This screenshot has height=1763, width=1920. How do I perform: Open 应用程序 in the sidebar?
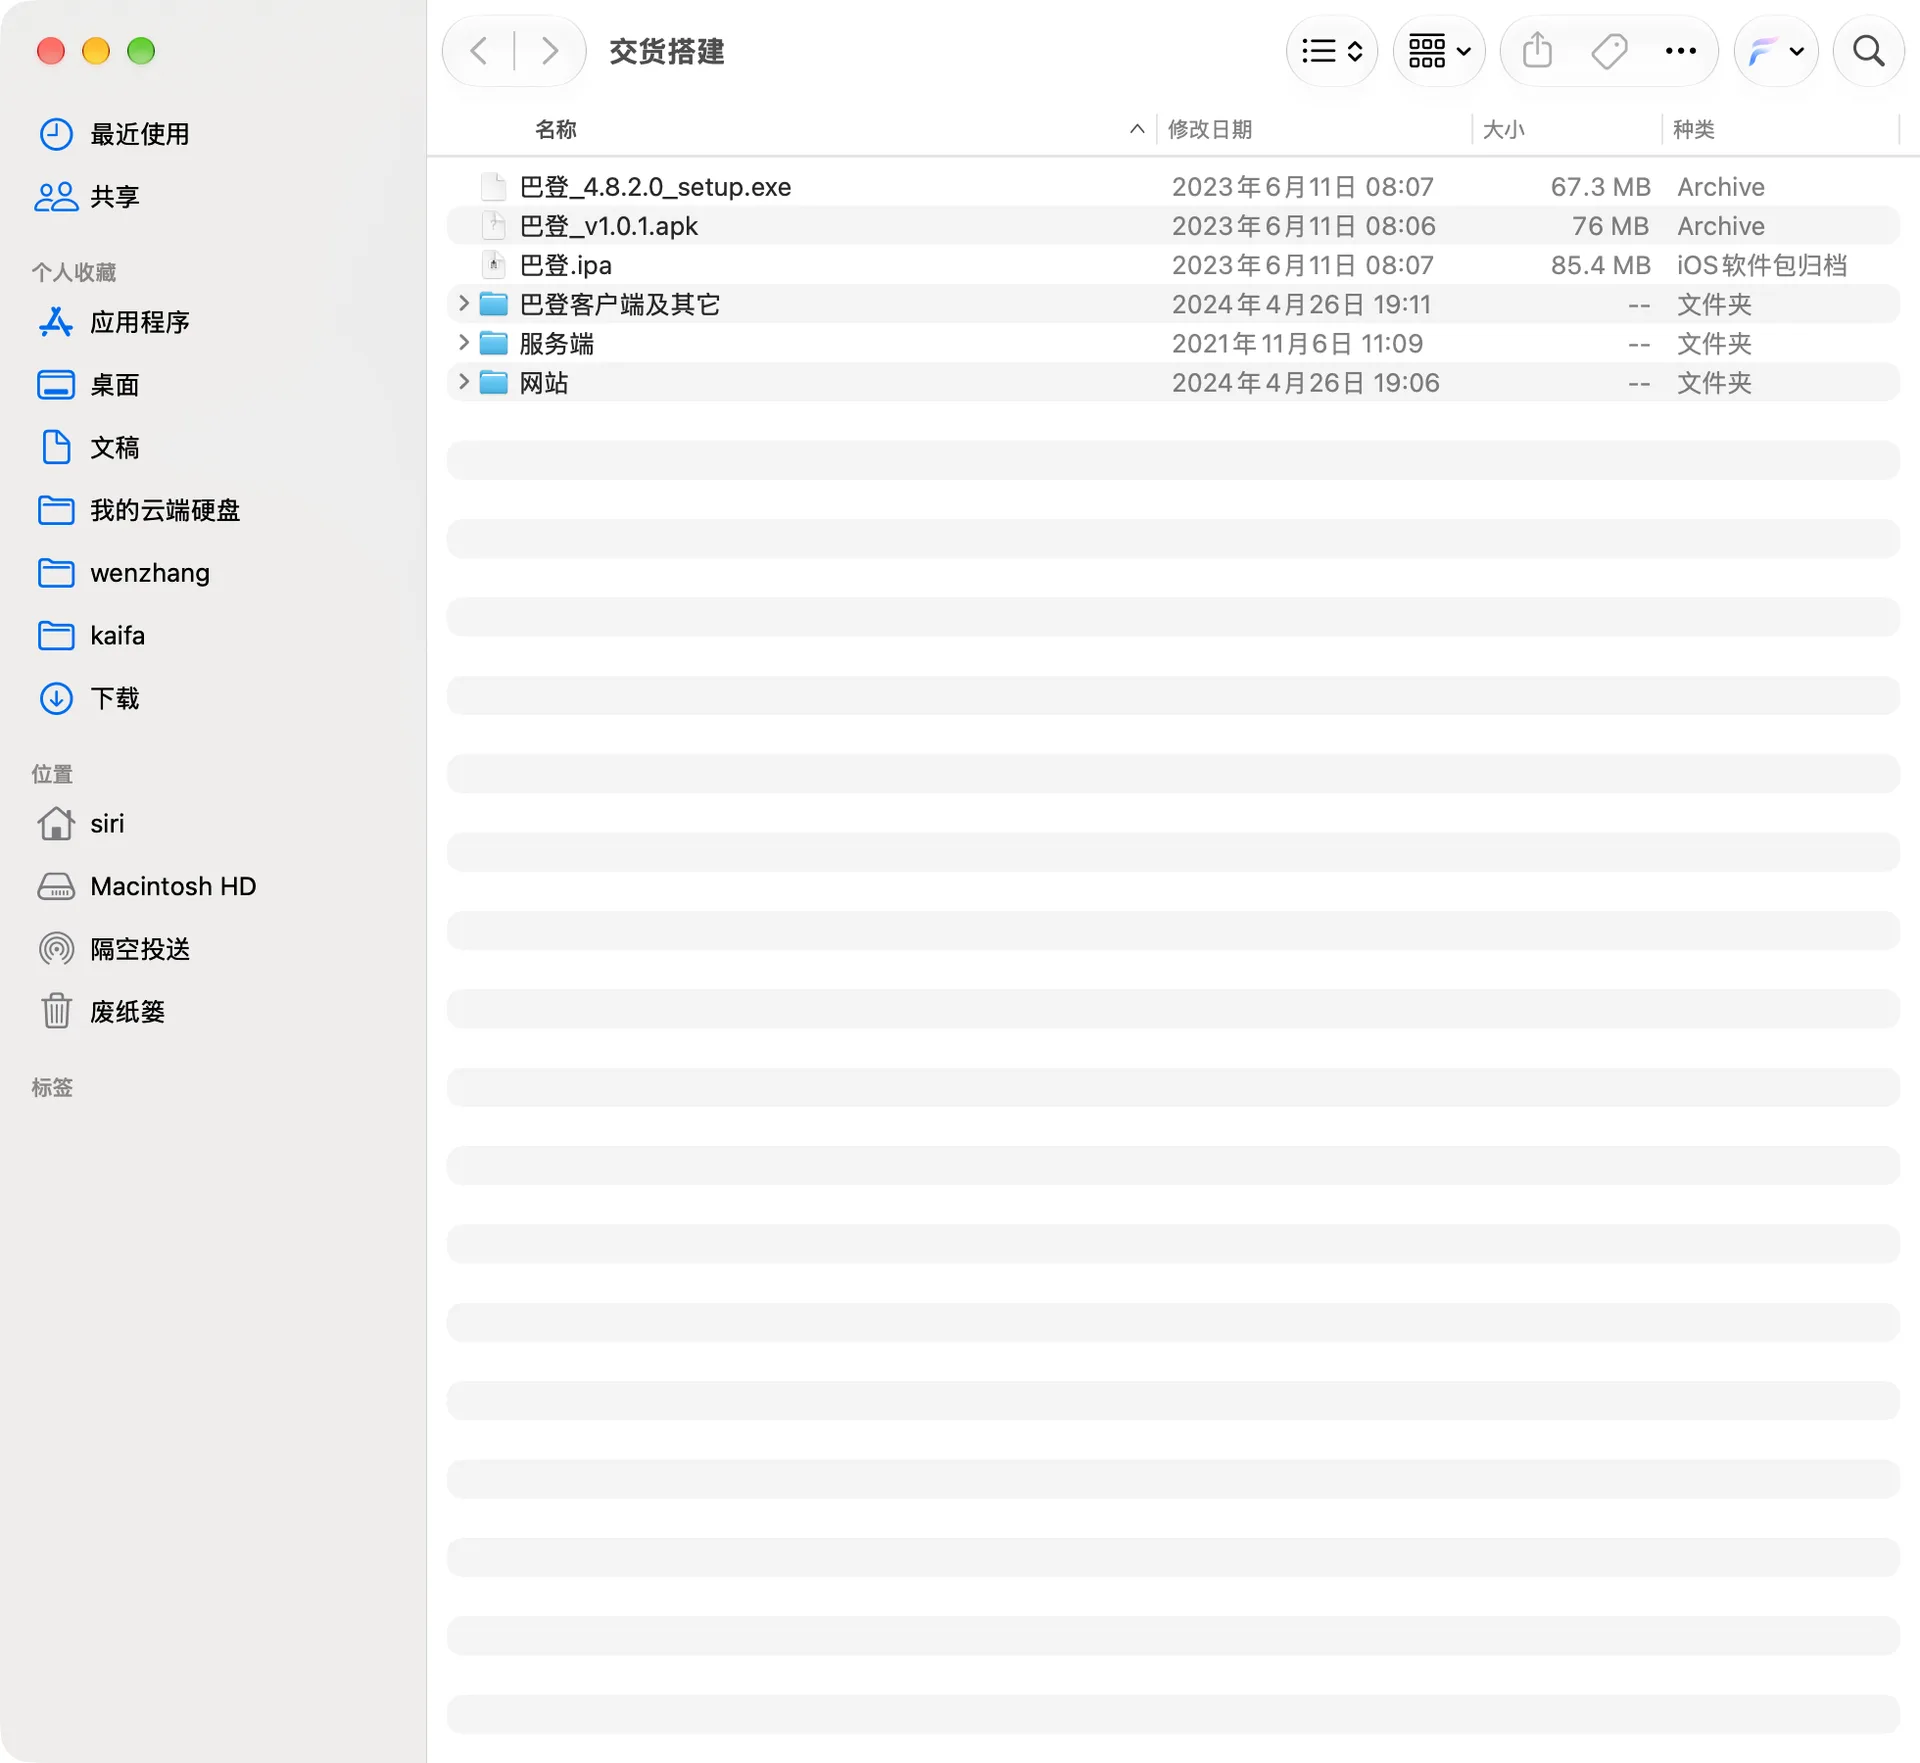140,322
